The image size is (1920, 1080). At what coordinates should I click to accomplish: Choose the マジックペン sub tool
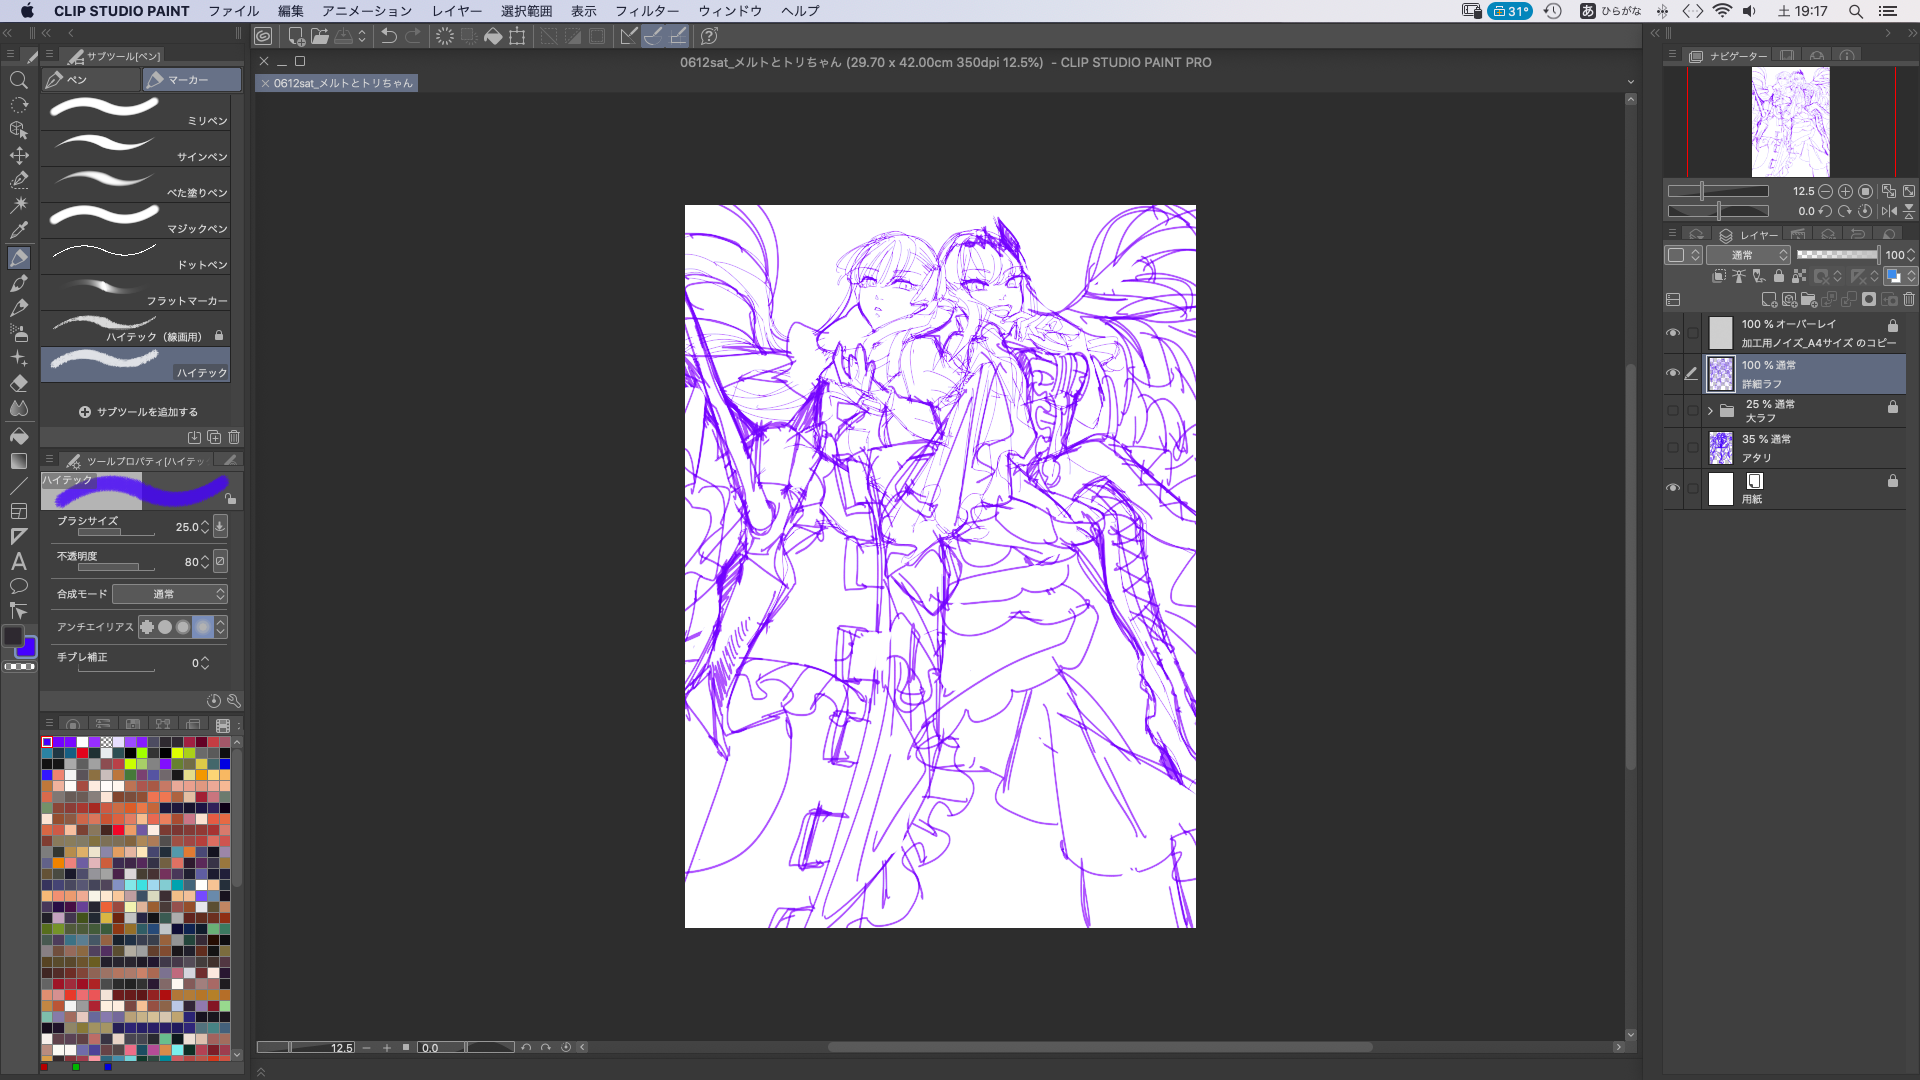point(136,220)
